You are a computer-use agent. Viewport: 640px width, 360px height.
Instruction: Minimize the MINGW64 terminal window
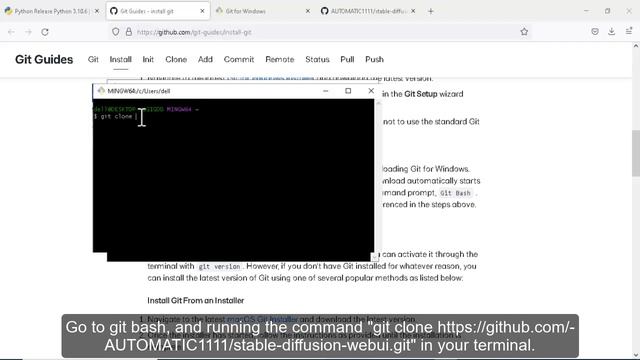coord(325,91)
